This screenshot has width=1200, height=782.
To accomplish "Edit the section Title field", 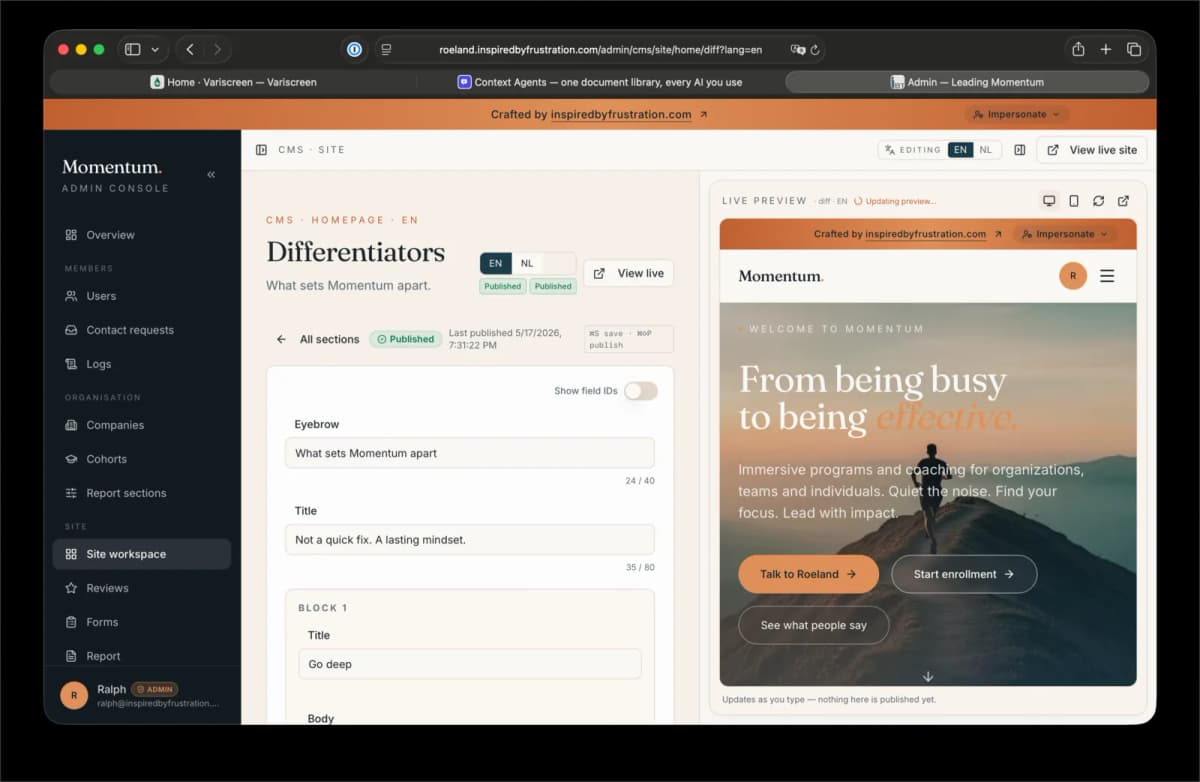I will [x=470, y=540].
